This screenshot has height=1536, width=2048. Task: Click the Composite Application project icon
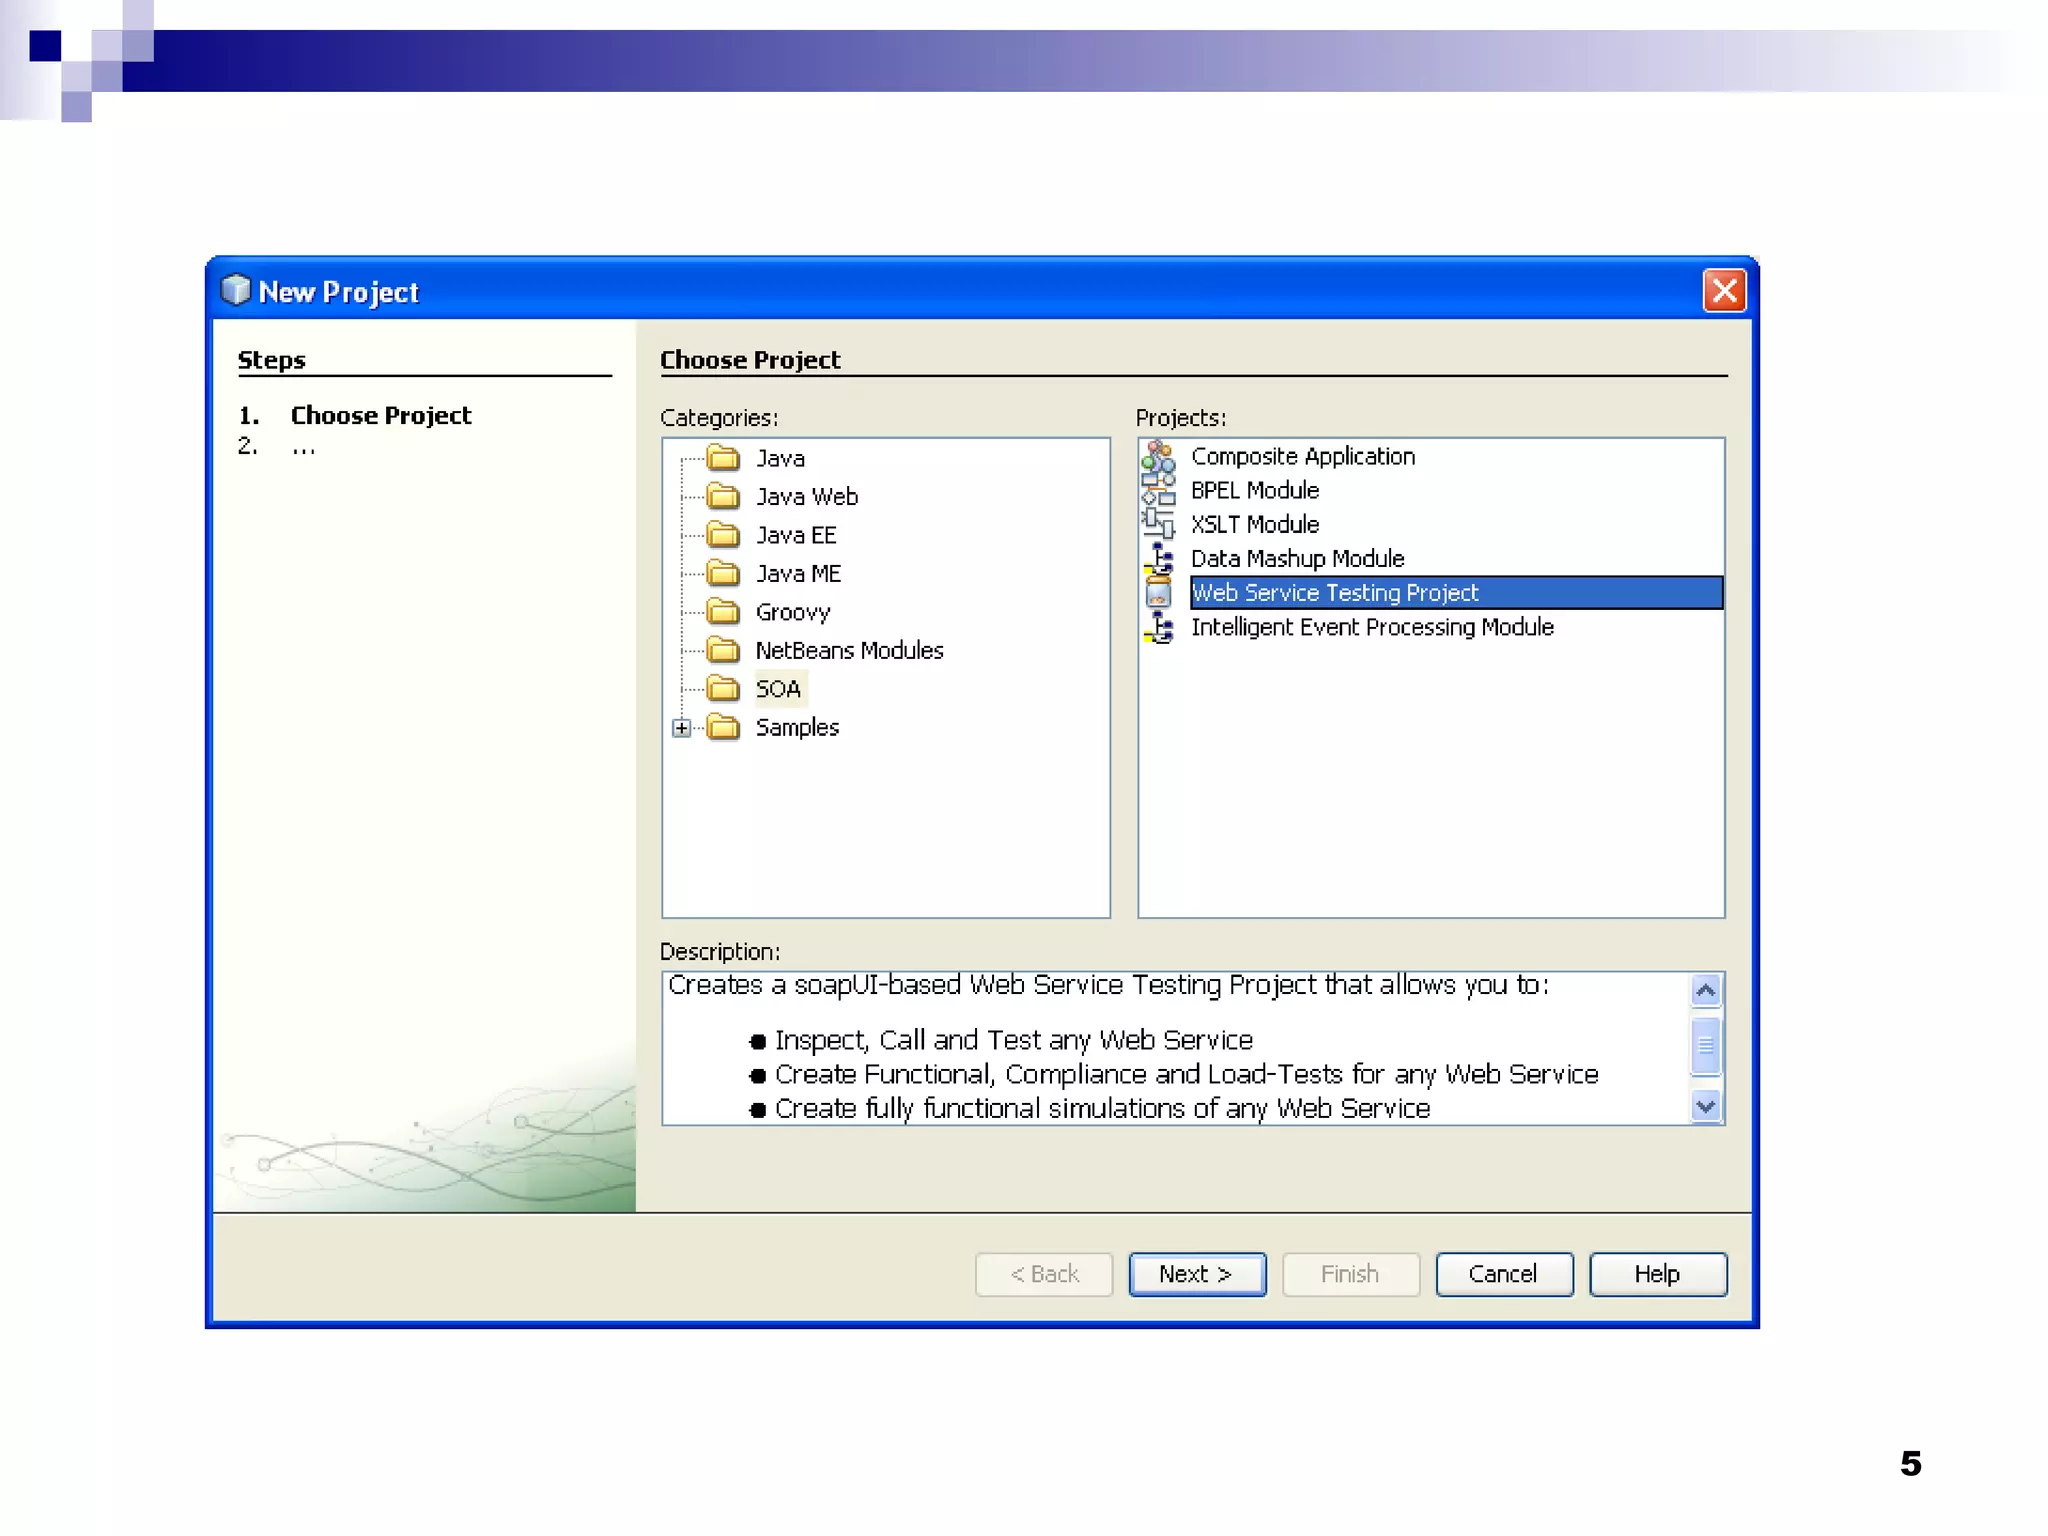pyautogui.click(x=1158, y=457)
